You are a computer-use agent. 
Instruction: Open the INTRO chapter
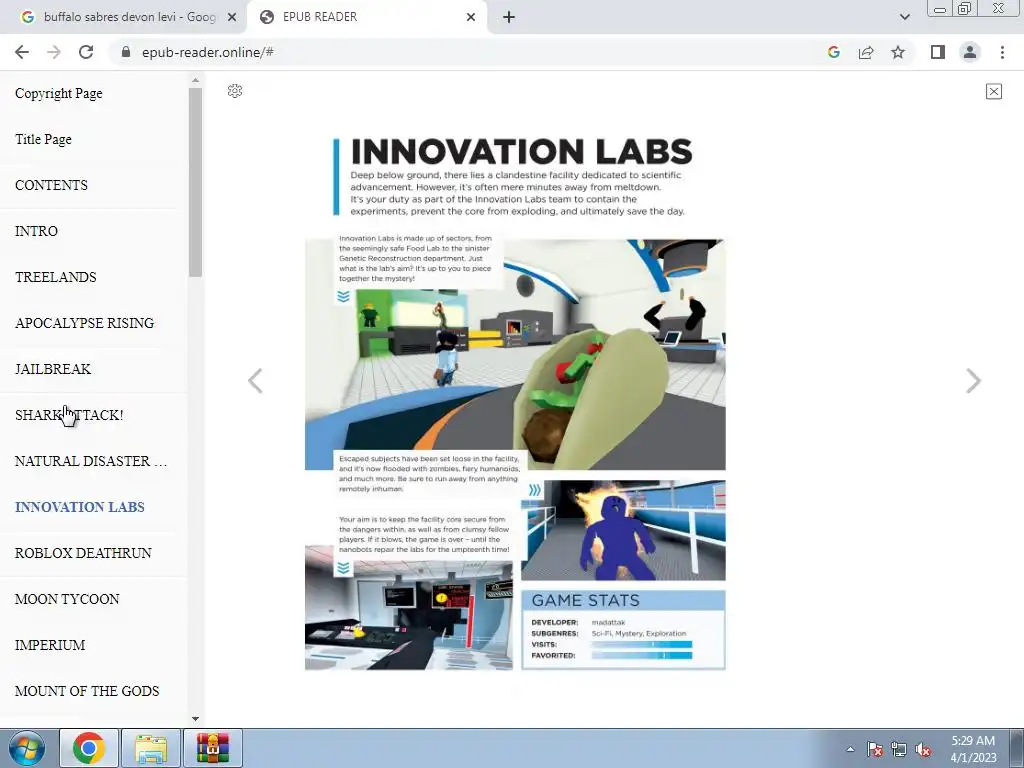coord(37,231)
